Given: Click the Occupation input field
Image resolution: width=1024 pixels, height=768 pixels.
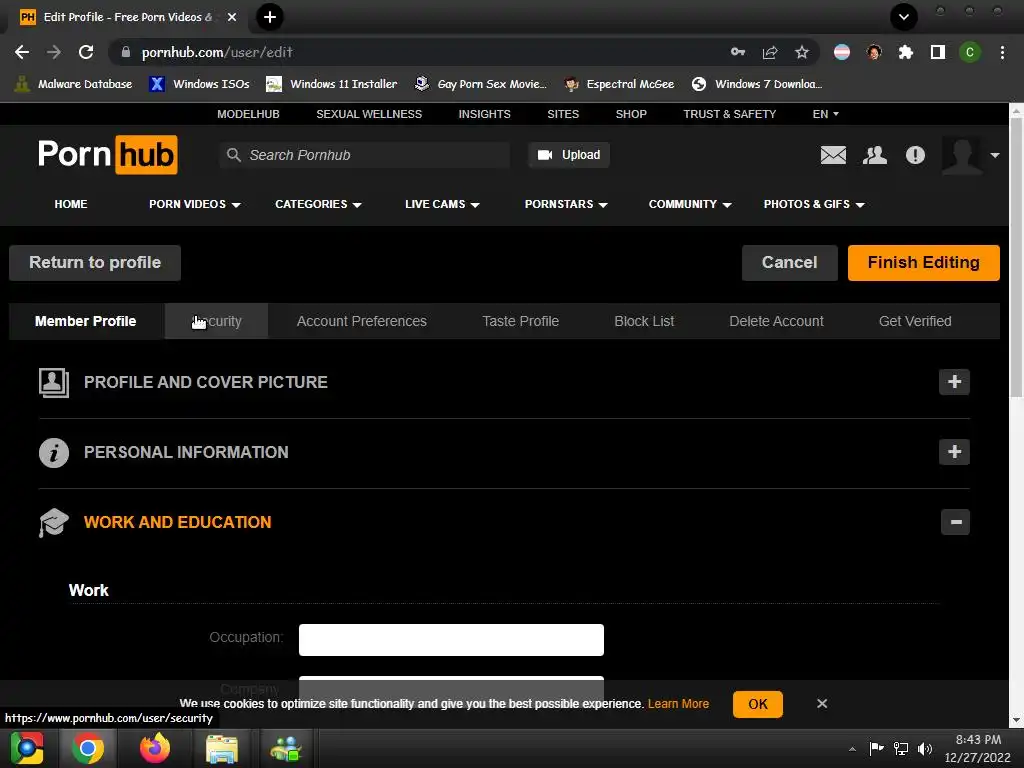Looking at the screenshot, I should tap(451, 640).
